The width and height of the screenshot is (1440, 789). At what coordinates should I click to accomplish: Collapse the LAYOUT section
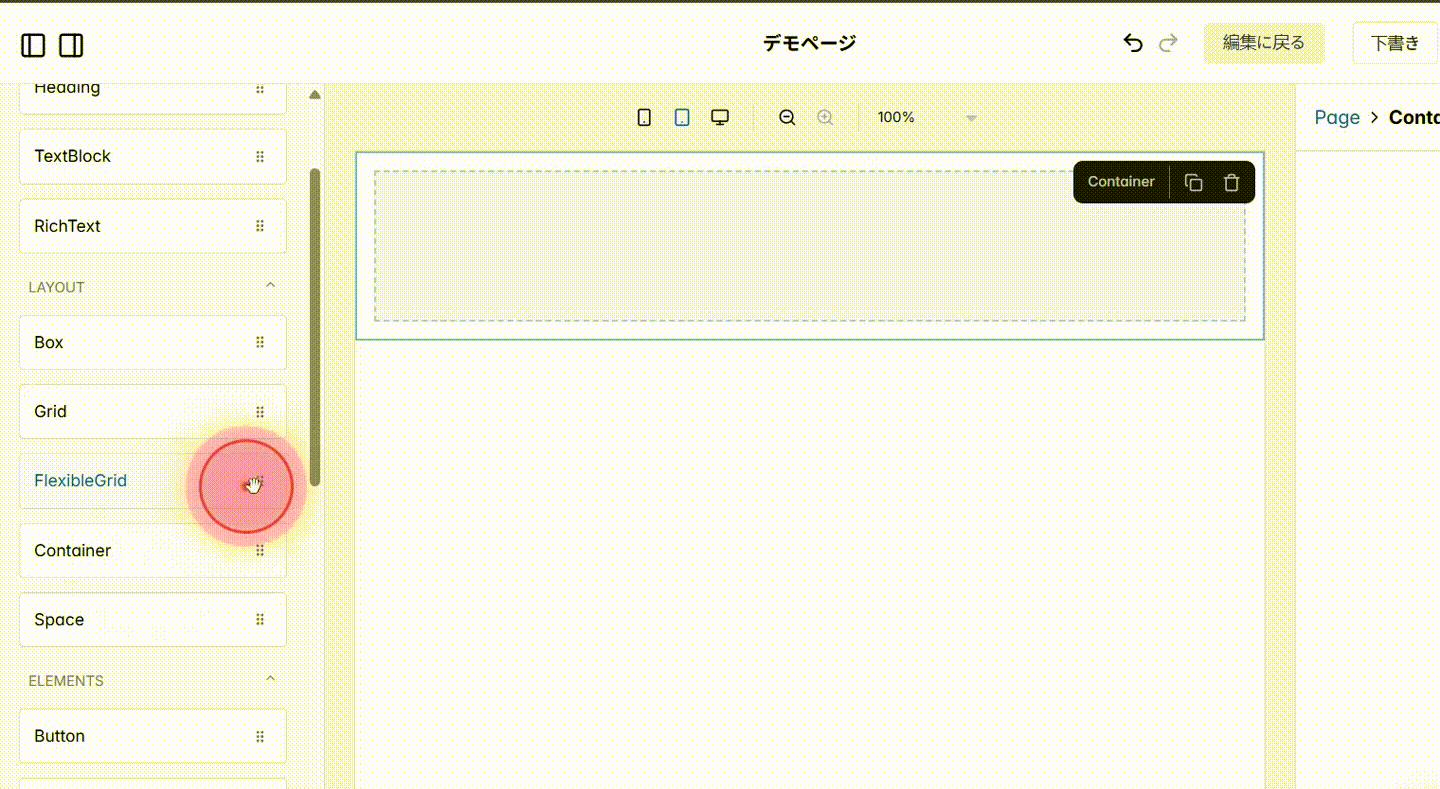[270, 285]
